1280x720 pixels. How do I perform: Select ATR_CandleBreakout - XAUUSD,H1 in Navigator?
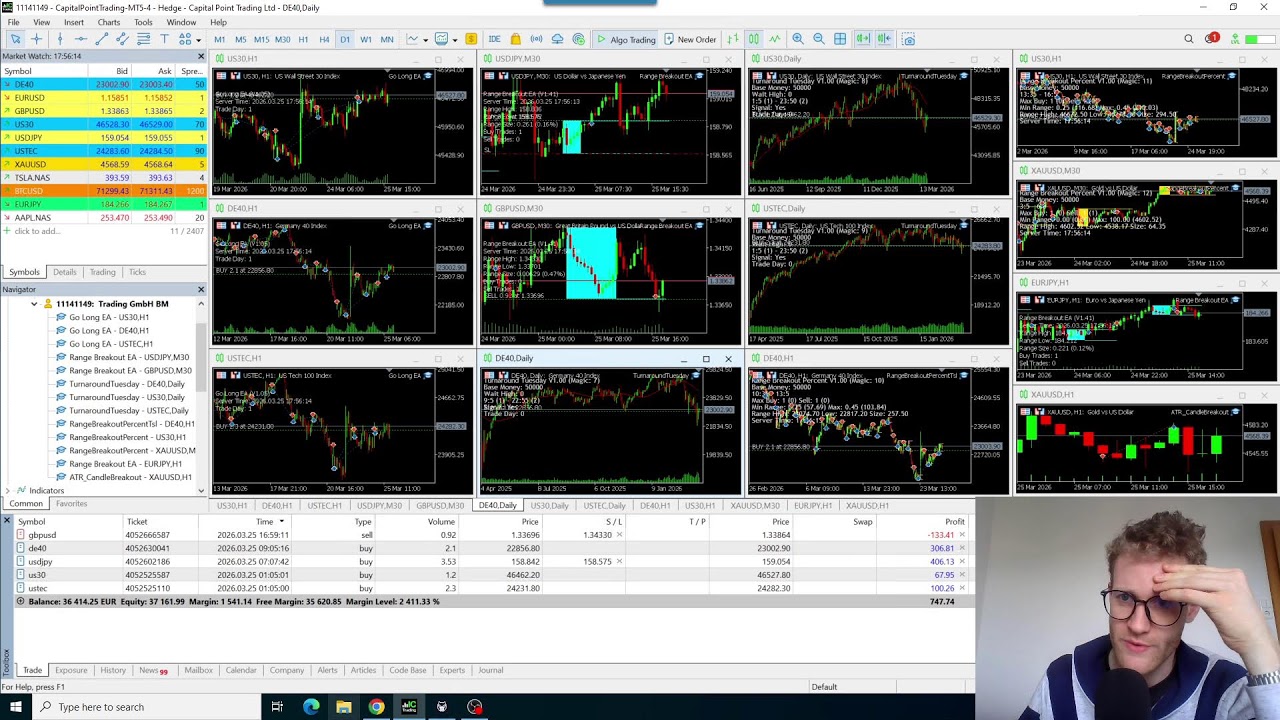point(130,477)
